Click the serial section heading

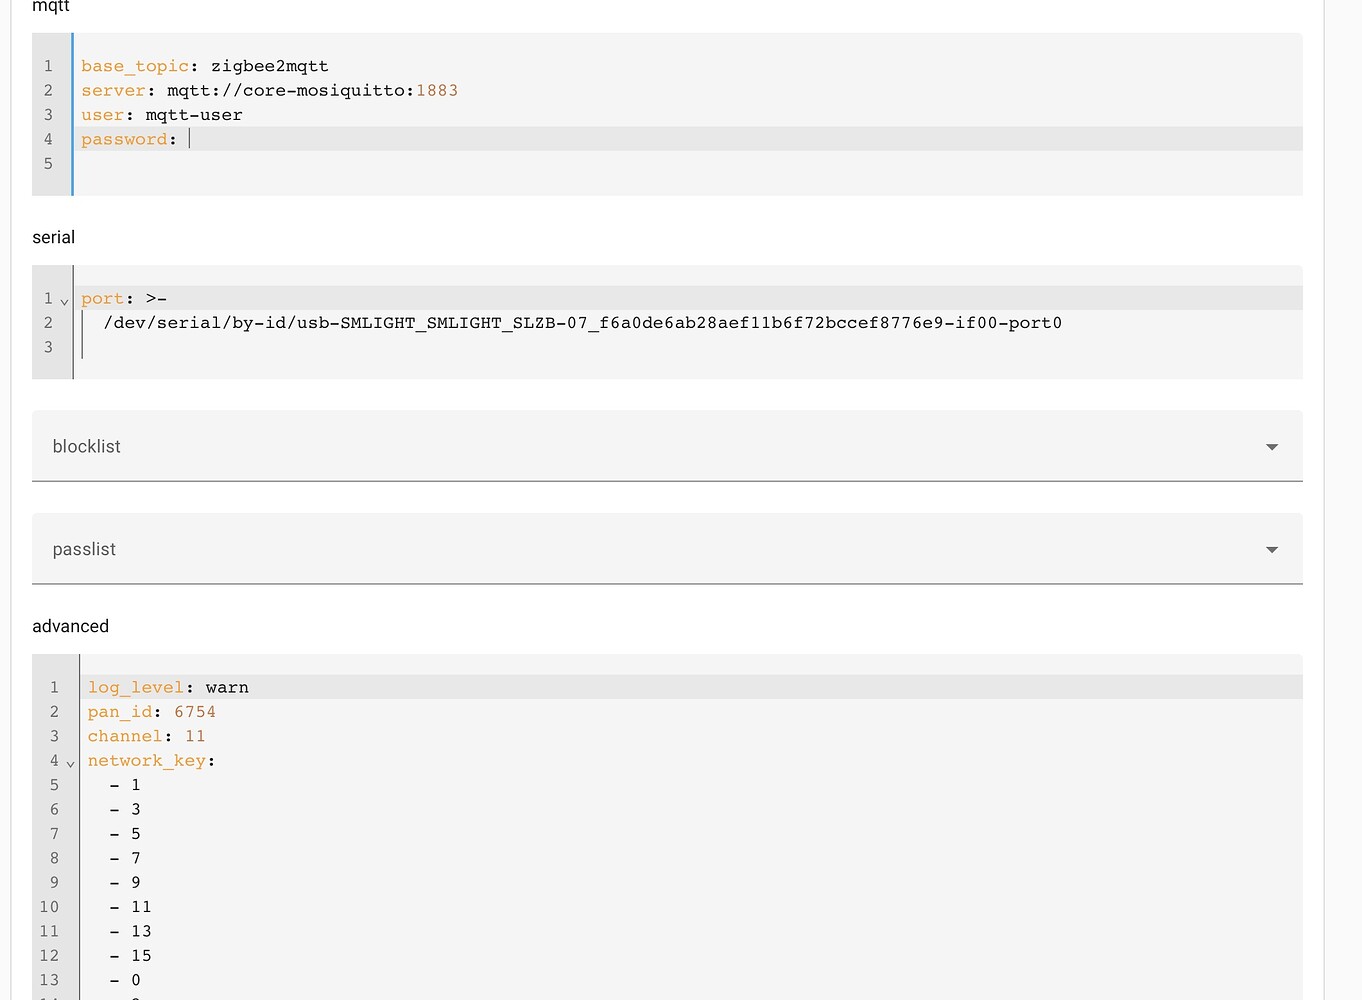[x=52, y=237]
